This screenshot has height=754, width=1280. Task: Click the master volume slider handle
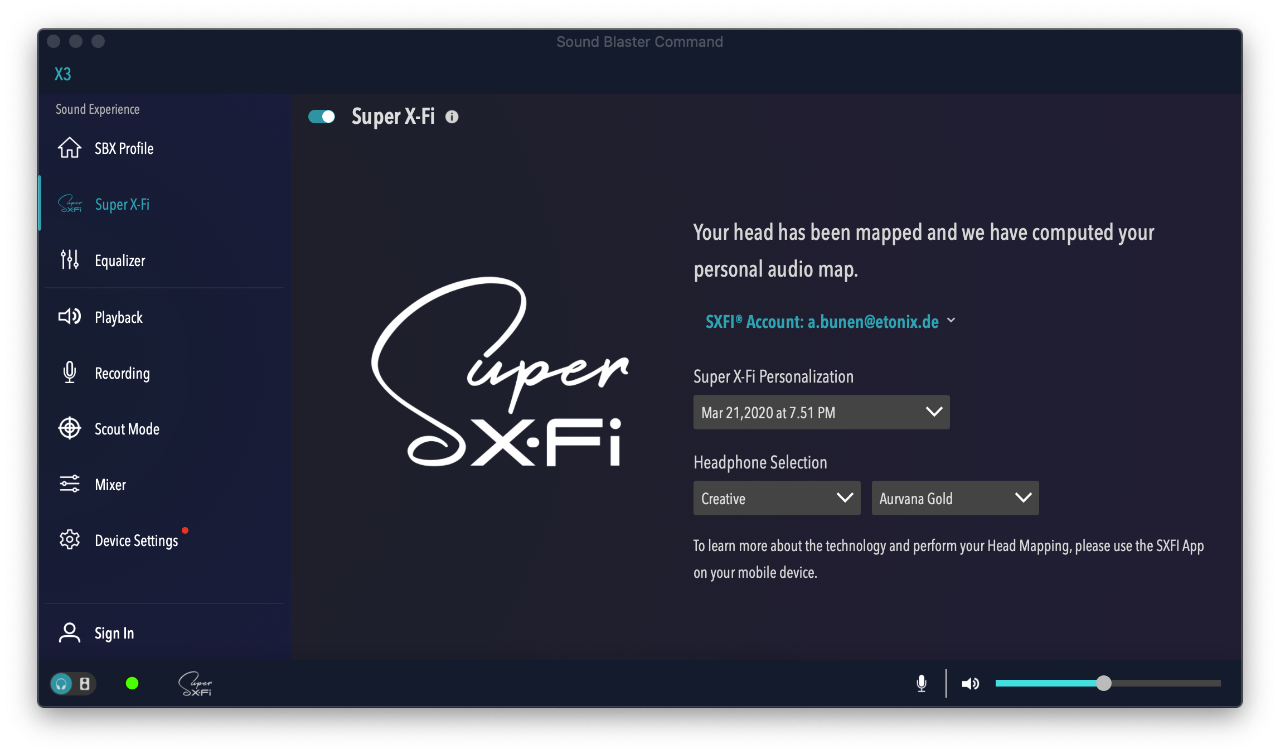tap(1103, 684)
